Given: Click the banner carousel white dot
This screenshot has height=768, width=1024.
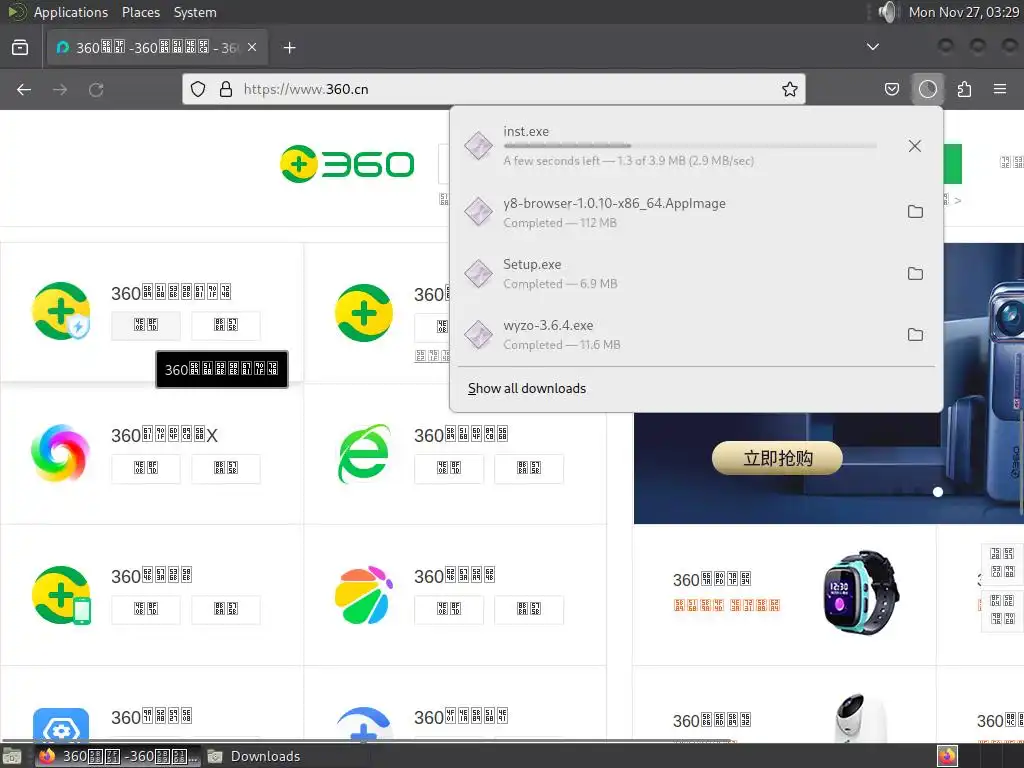Looking at the screenshot, I should tap(938, 492).
